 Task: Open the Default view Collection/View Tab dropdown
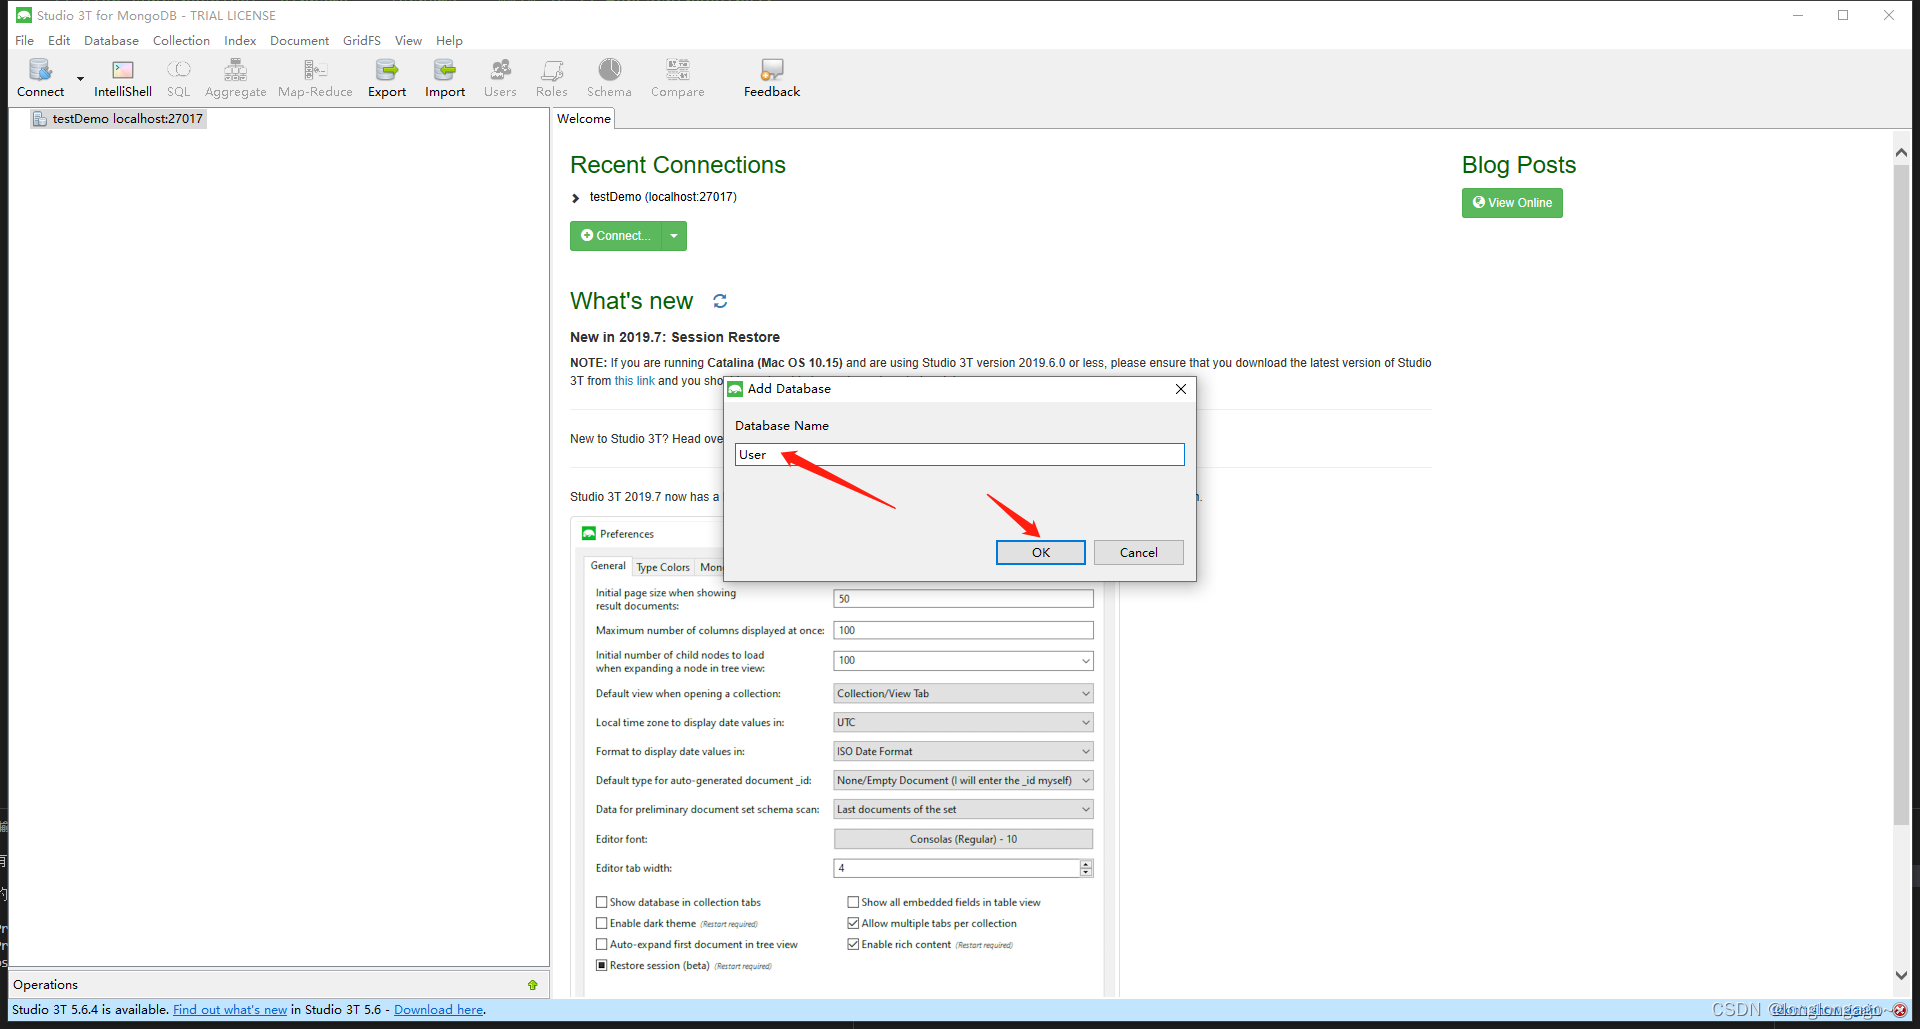point(963,694)
